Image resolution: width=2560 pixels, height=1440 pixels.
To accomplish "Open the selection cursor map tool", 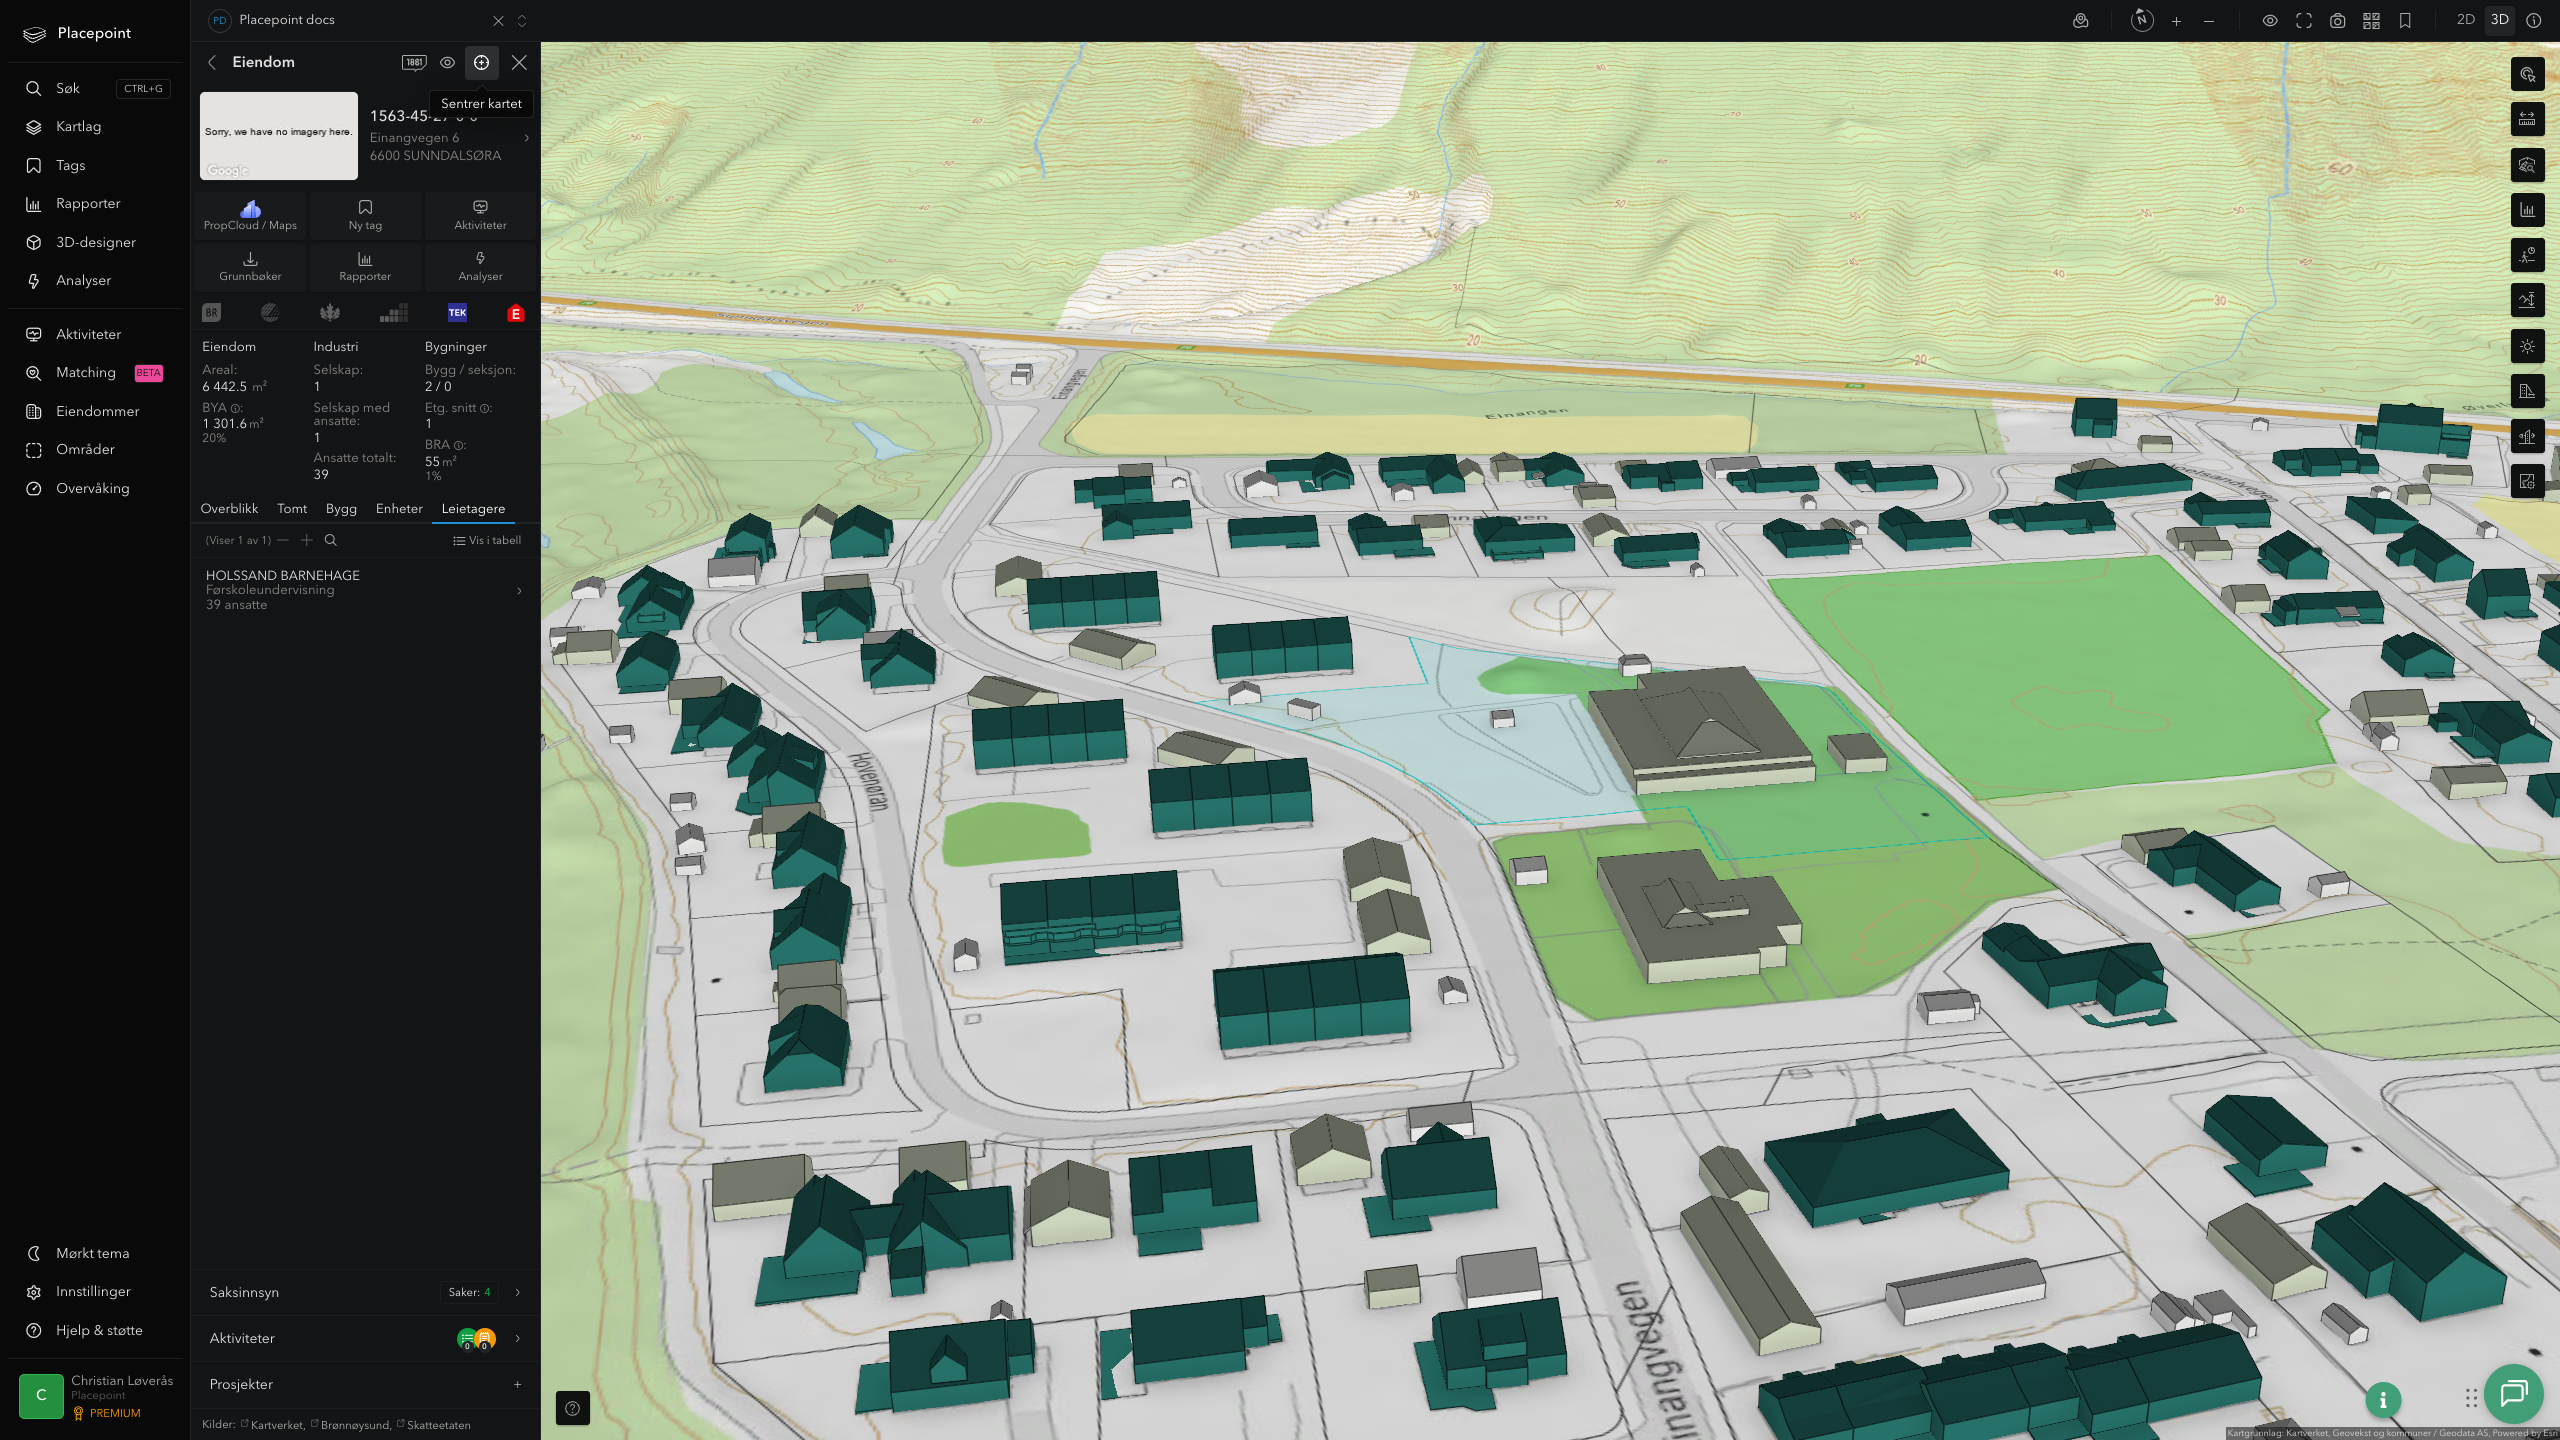I will (2527, 75).
